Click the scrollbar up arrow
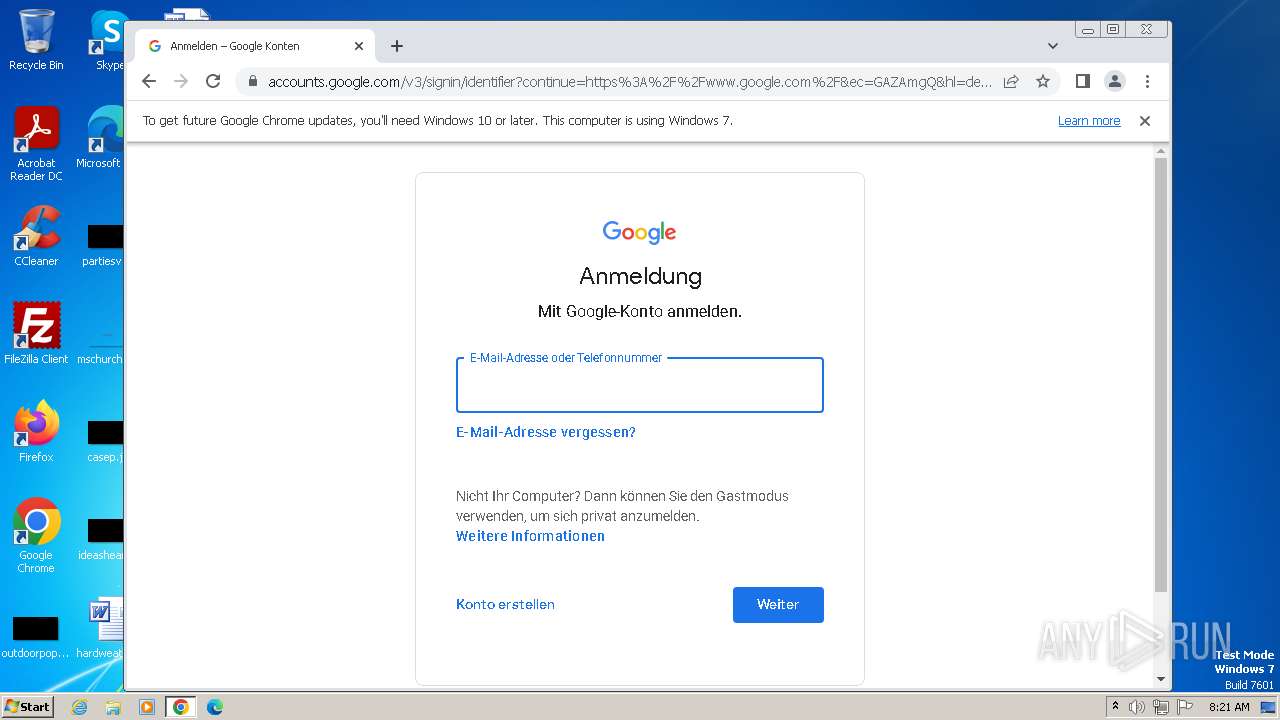The width and height of the screenshot is (1280, 720). [x=1161, y=151]
